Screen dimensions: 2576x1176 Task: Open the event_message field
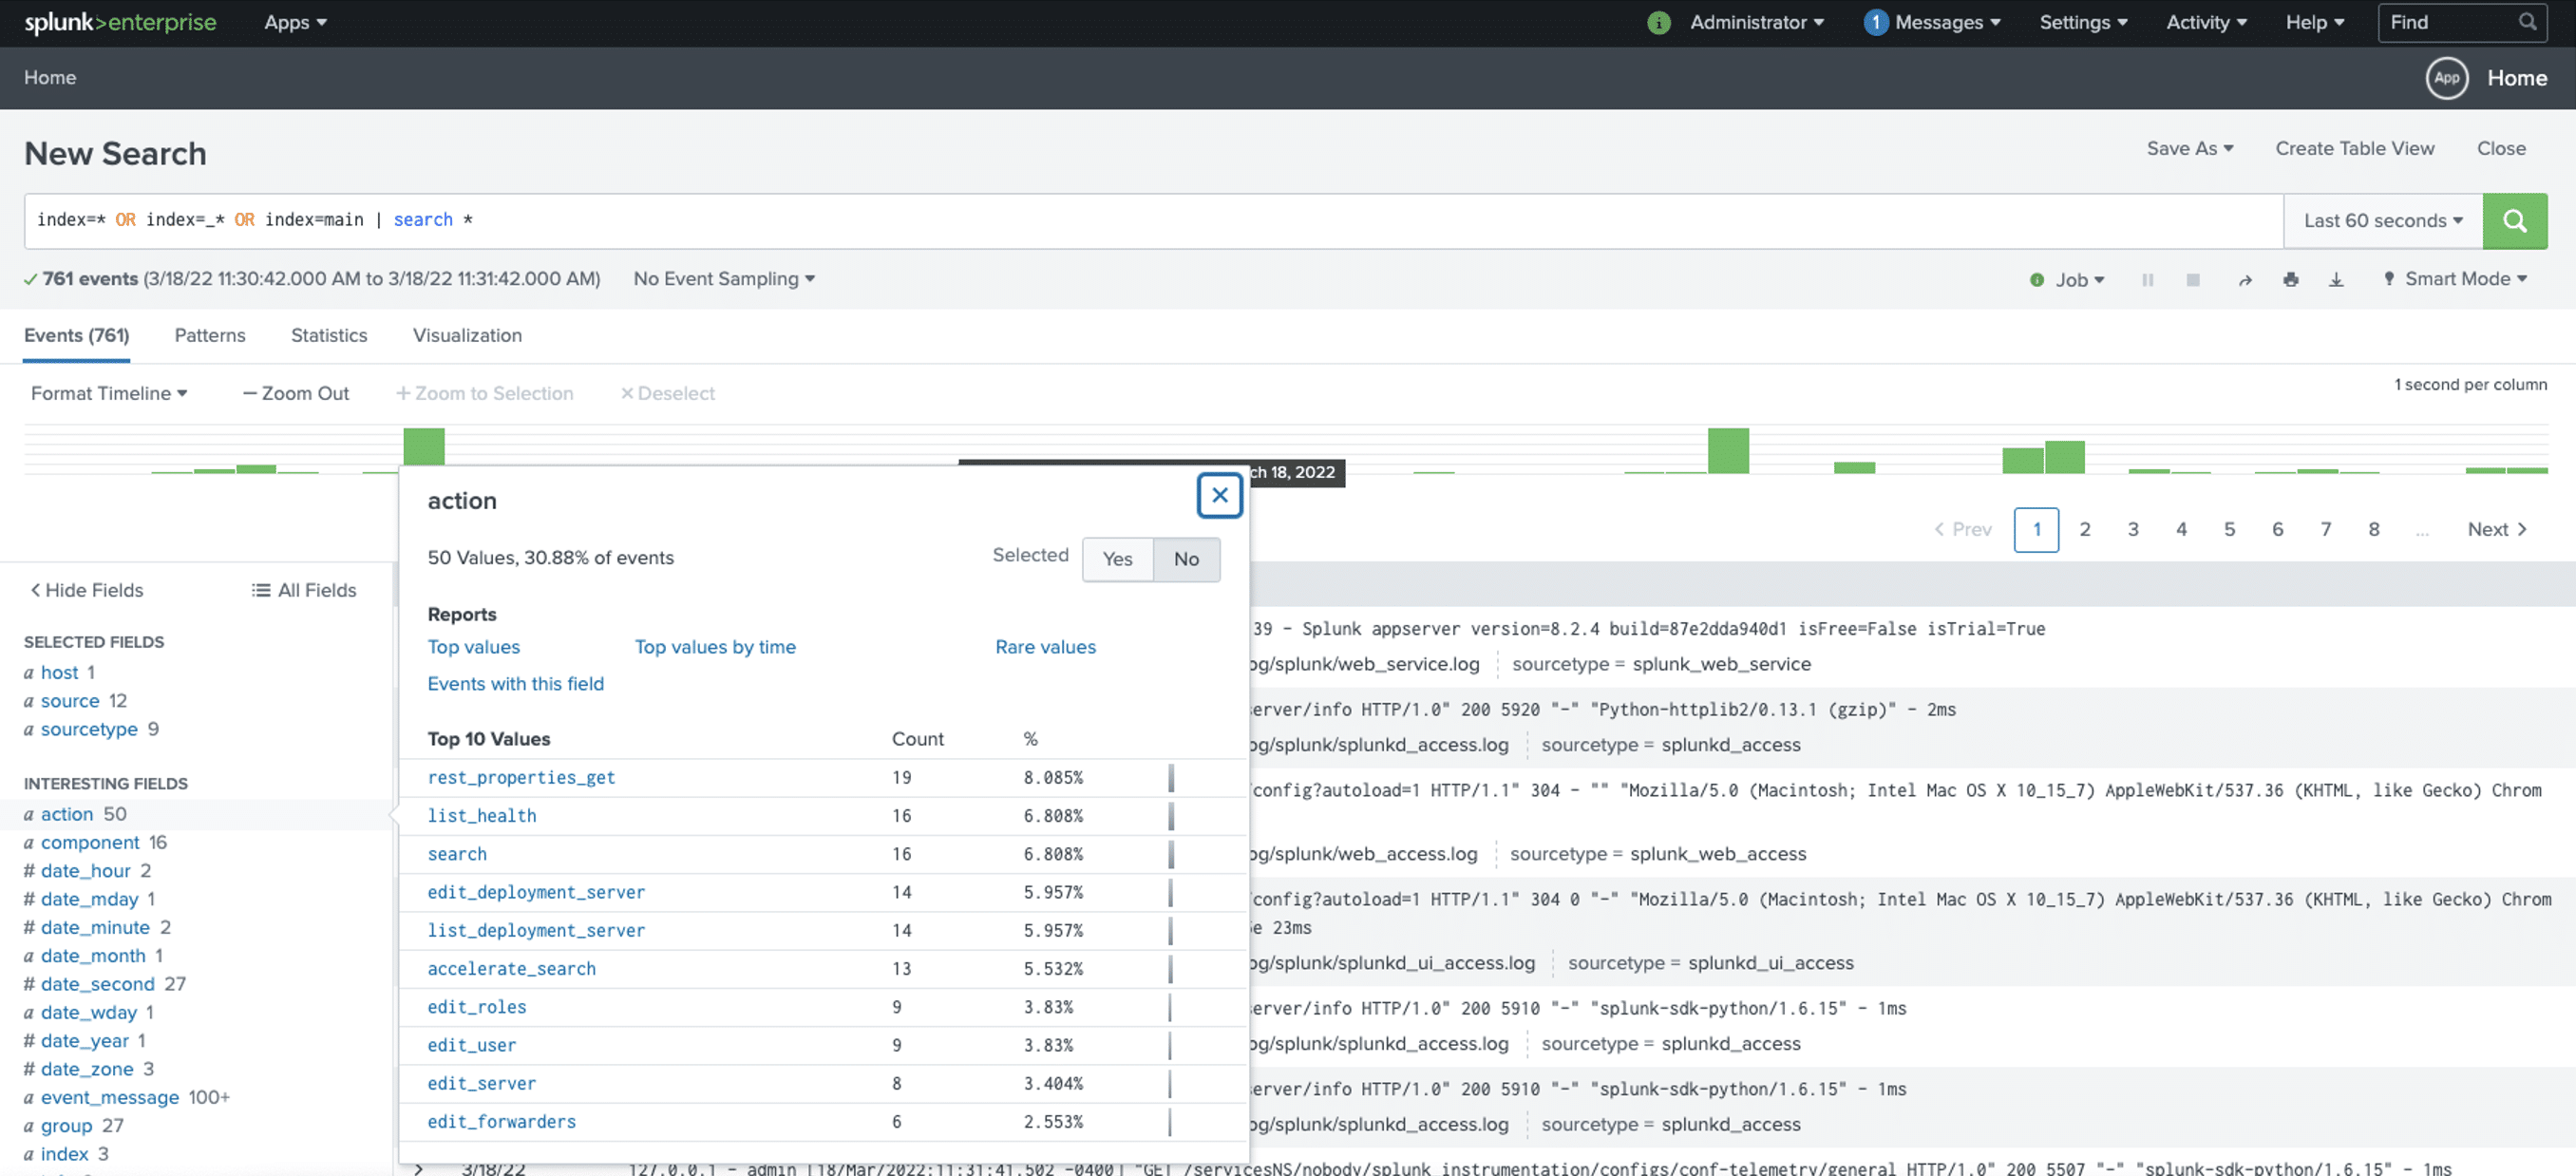tap(109, 1098)
